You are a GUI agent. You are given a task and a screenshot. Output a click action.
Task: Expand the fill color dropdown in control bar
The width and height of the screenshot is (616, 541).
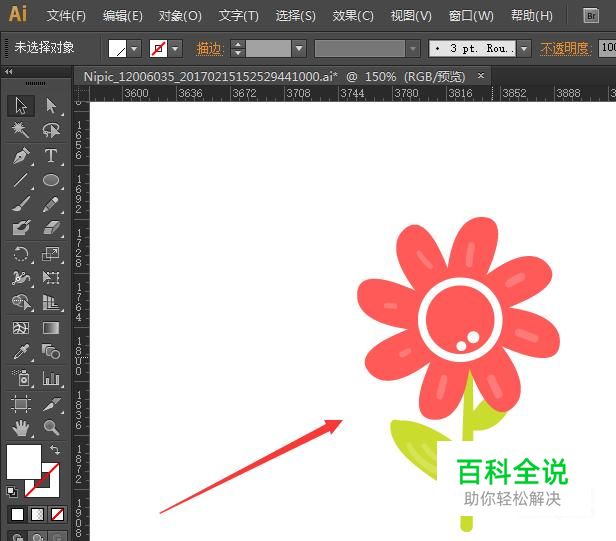pyautogui.click(x=134, y=49)
